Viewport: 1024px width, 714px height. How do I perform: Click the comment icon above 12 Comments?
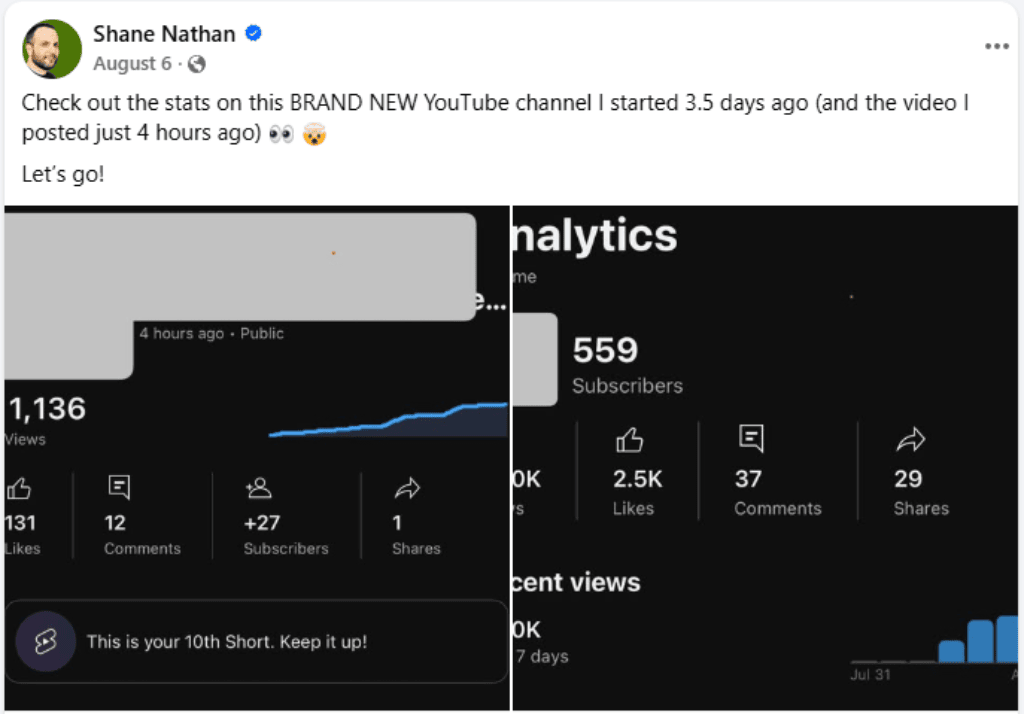(x=119, y=488)
